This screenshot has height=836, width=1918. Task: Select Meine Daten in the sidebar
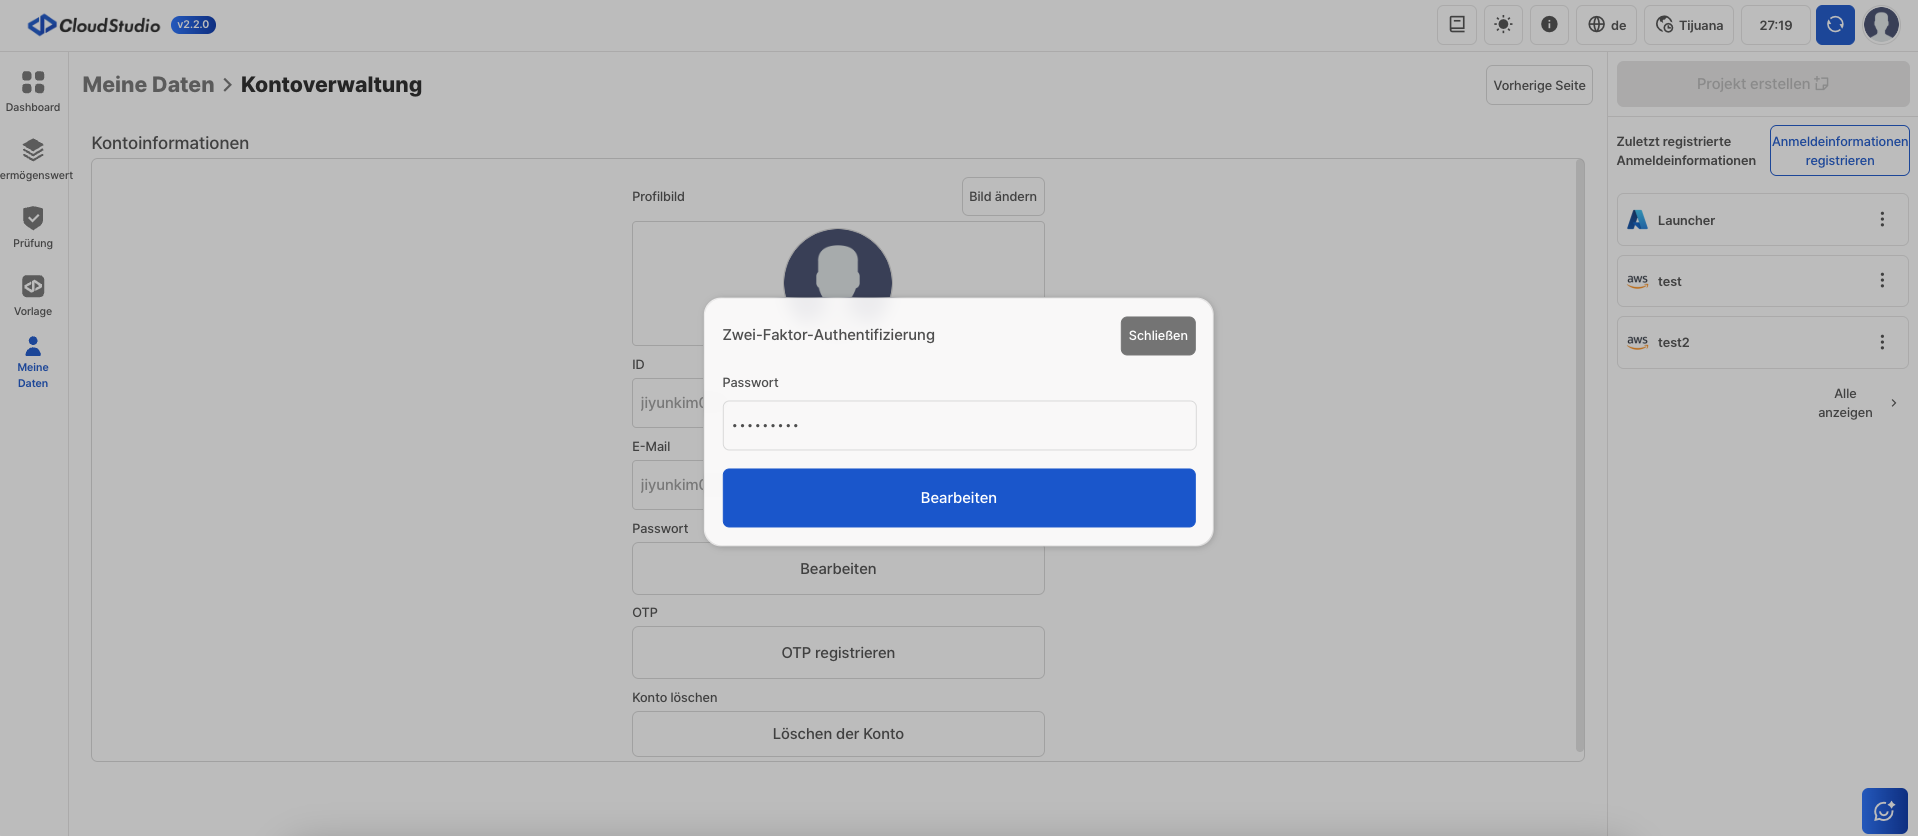[33, 362]
